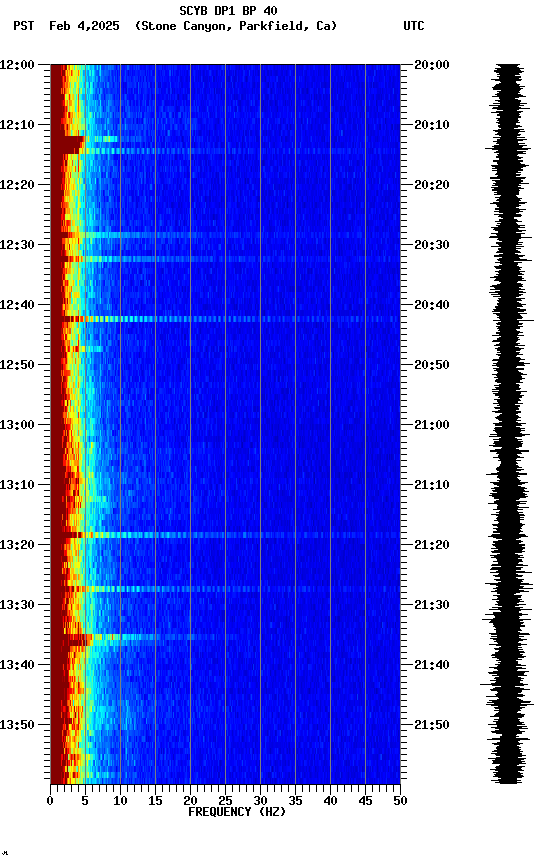
Task: Click the '(Stone Canyon, Parkfield, Ca)' location text
Action: [x=236, y=26]
